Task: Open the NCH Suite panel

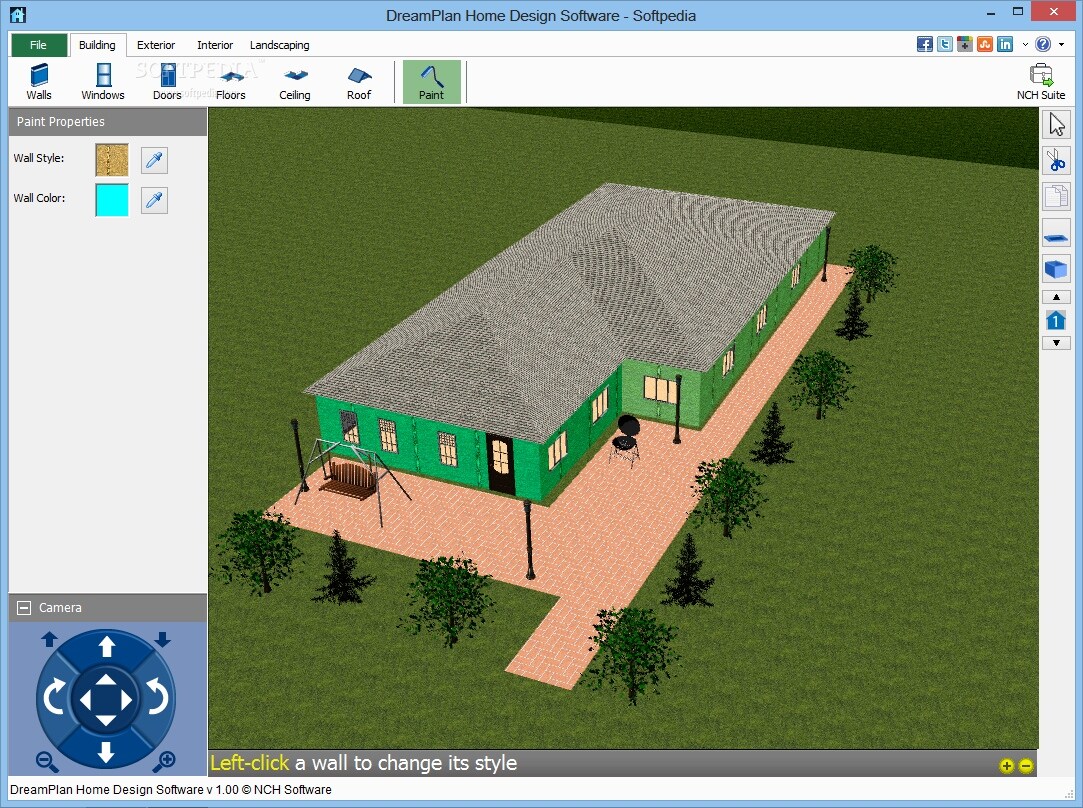Action: tap(1040, 80)
